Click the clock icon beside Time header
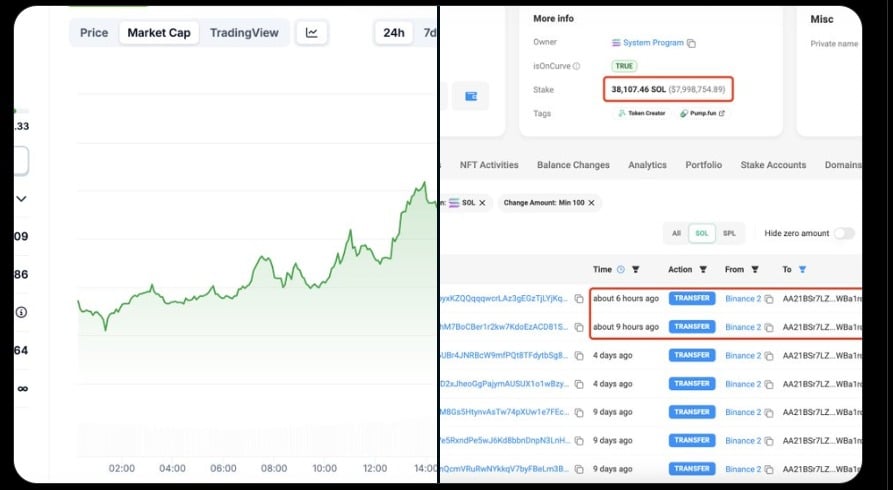The height and width of the screenshot is (490, 893). [621, 269]
